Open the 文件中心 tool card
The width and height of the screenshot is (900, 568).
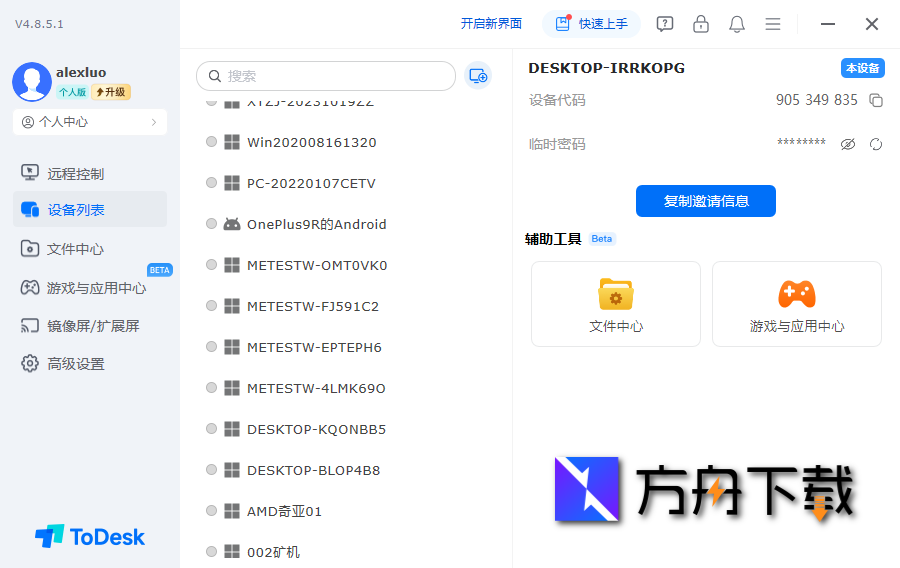(x=616, y=304)
